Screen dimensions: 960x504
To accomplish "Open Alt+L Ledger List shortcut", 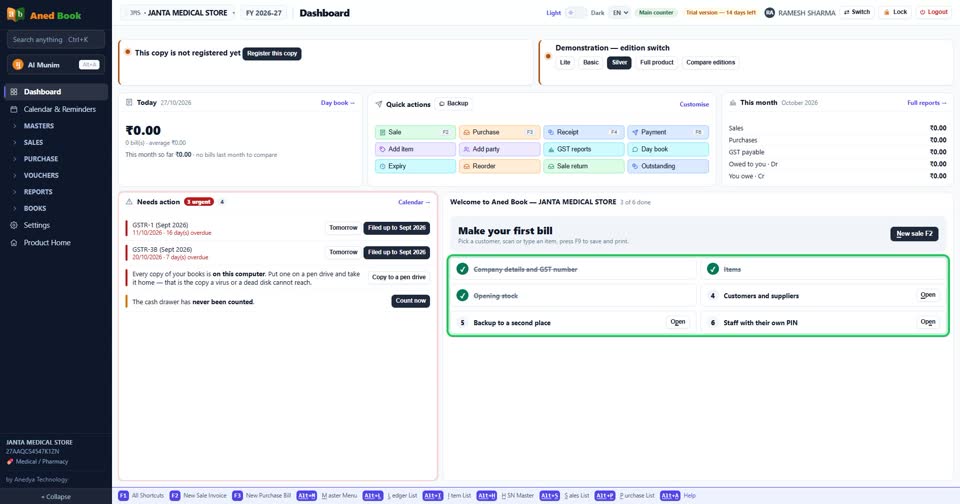I will (391, 496).
